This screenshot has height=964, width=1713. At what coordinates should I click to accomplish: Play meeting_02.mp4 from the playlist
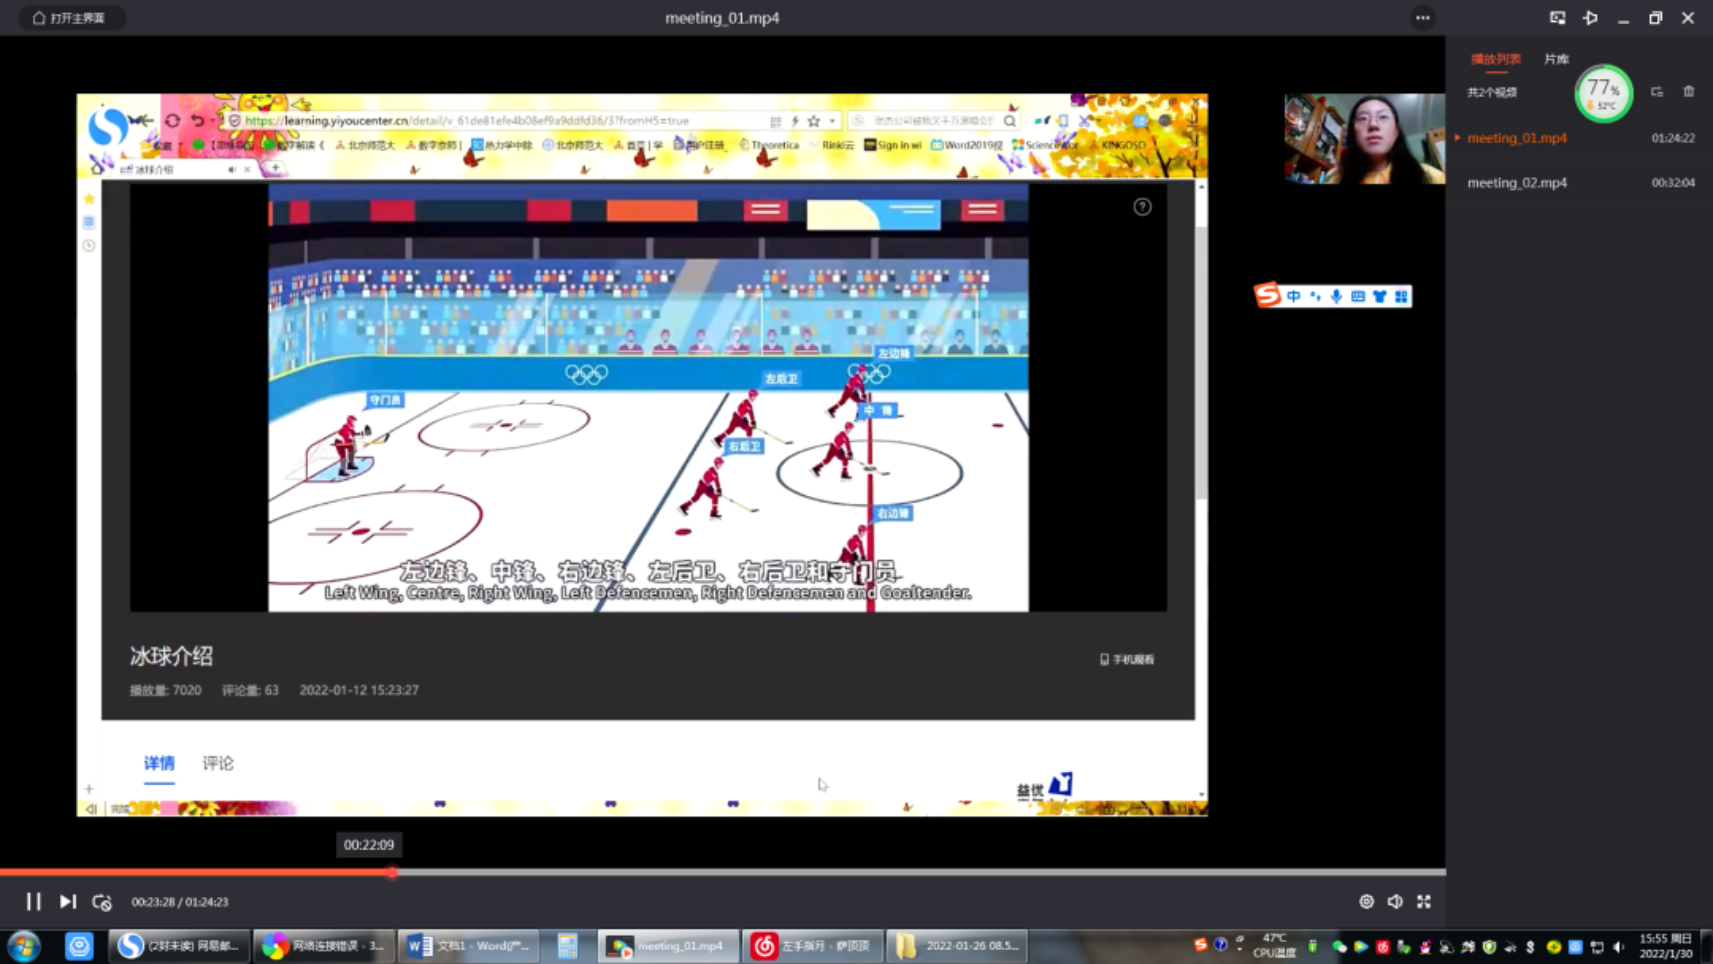pos(1517,183)
